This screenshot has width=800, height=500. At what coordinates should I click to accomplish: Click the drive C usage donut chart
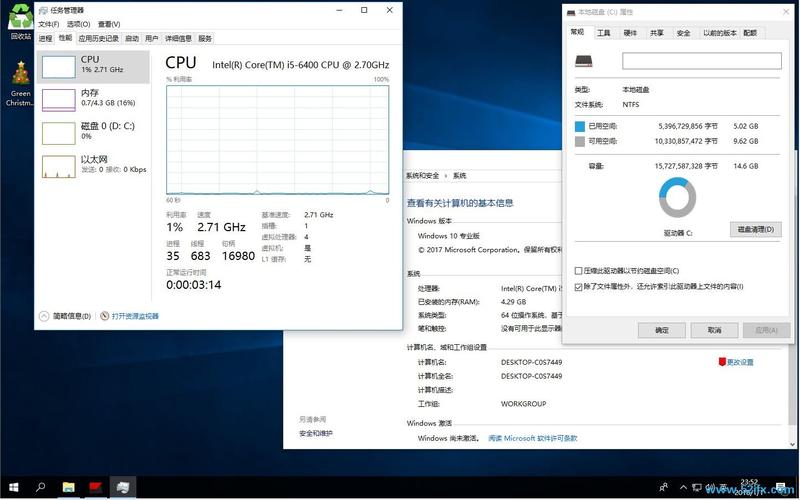(x=678, y=197)
